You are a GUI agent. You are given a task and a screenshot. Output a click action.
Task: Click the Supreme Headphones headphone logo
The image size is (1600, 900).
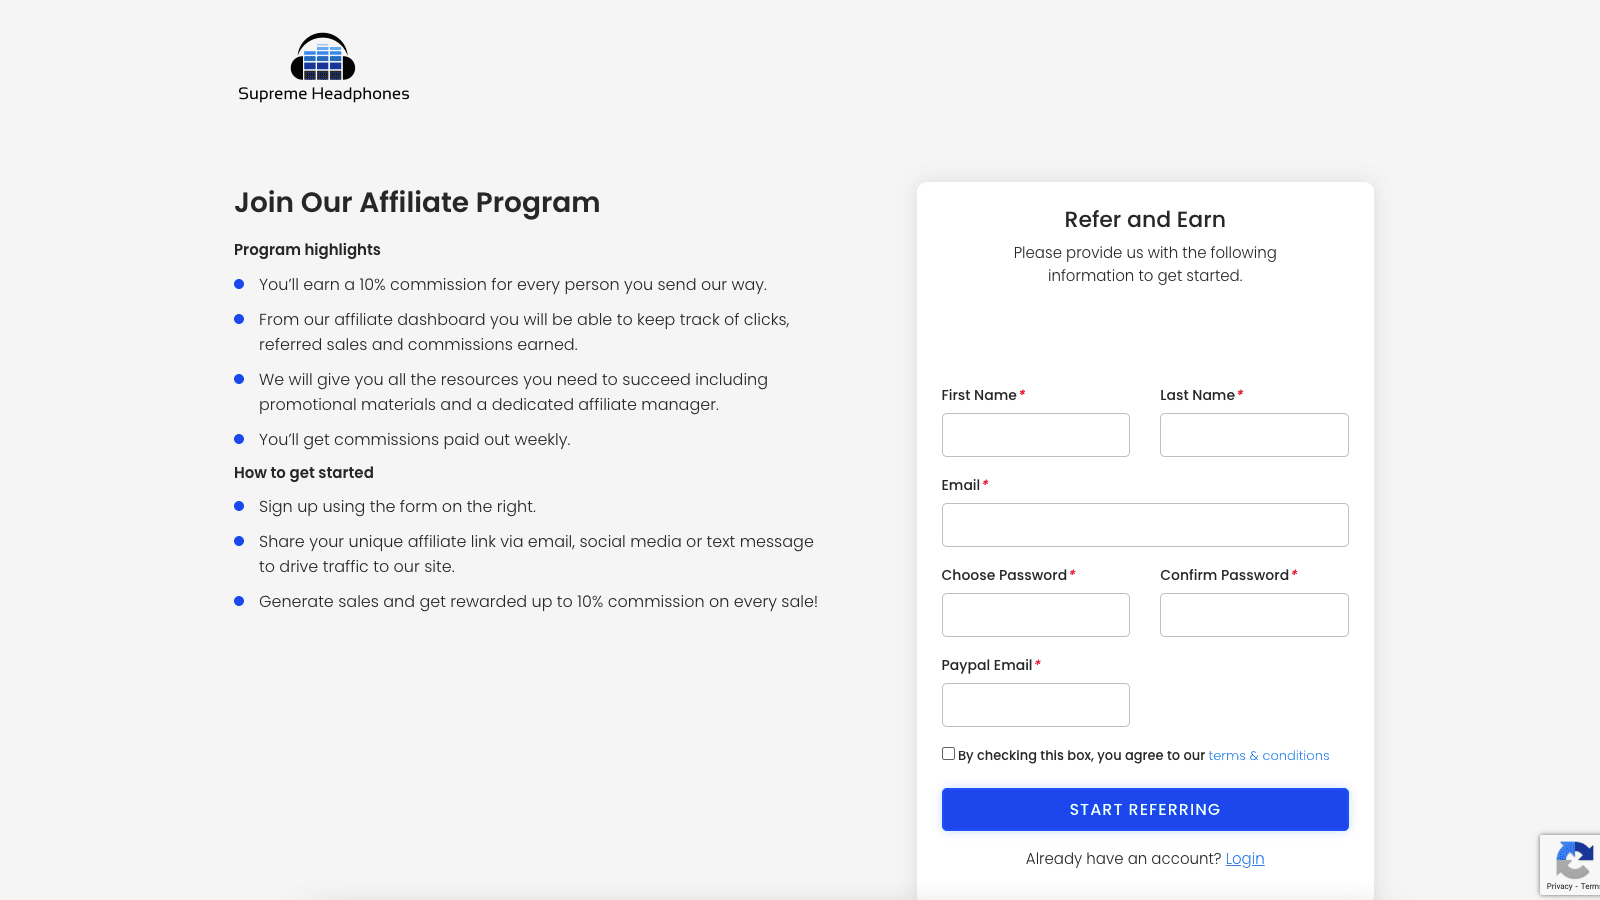322,58
